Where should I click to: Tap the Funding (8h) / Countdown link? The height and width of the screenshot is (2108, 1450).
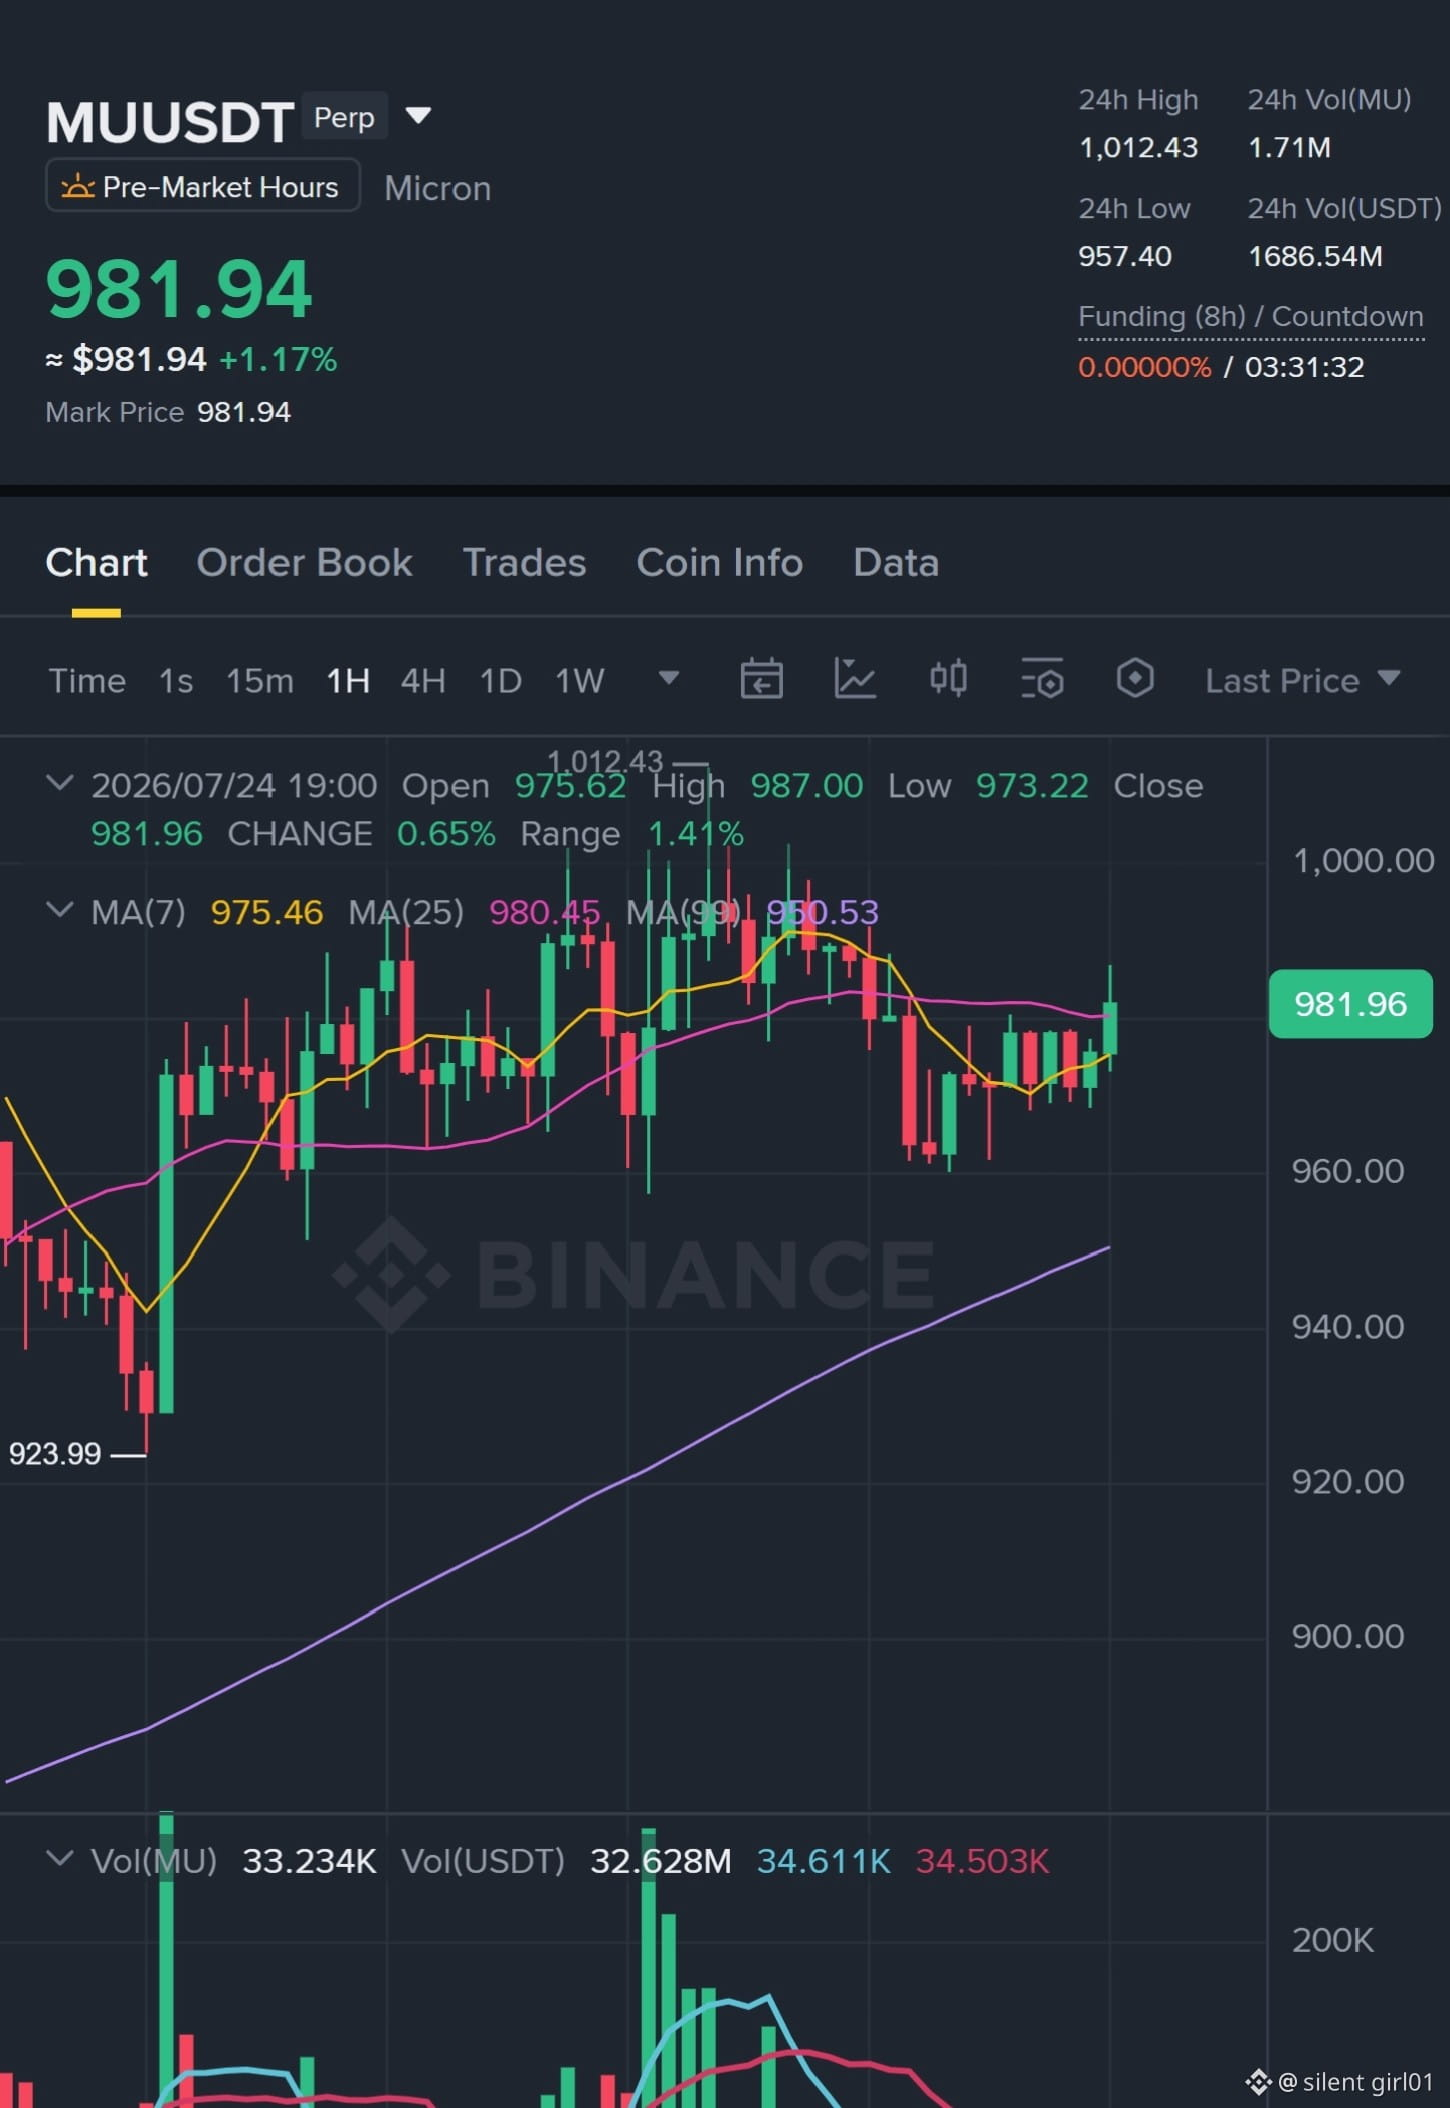pos(1251,317)
